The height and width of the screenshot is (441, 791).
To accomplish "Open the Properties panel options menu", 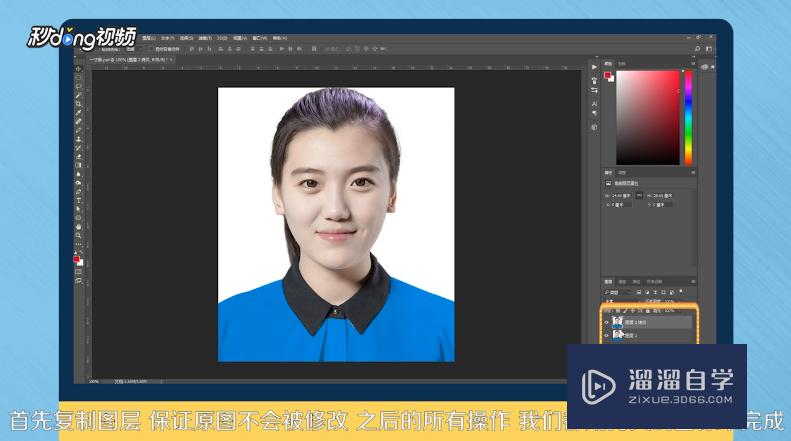I will (694, 172).
